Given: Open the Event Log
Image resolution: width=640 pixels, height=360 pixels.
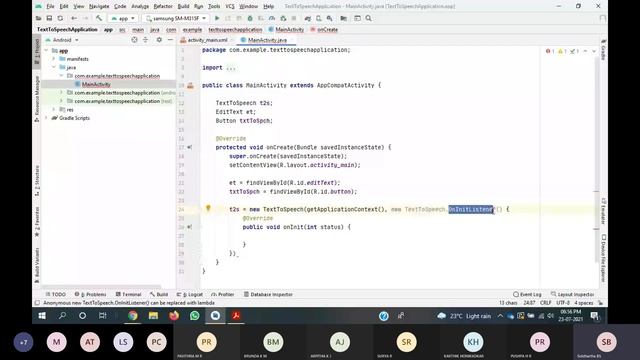Looking at the screenshot, I should coord(527,294).
